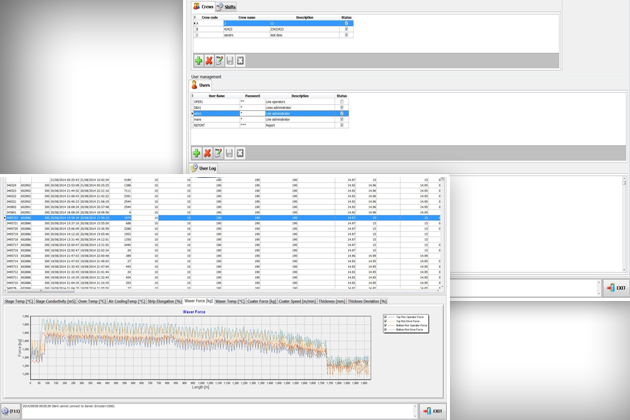Switch to the Shifts tab
Image resolution: width=630 pixels, height=420 pixels.
(x=227, y=7)
